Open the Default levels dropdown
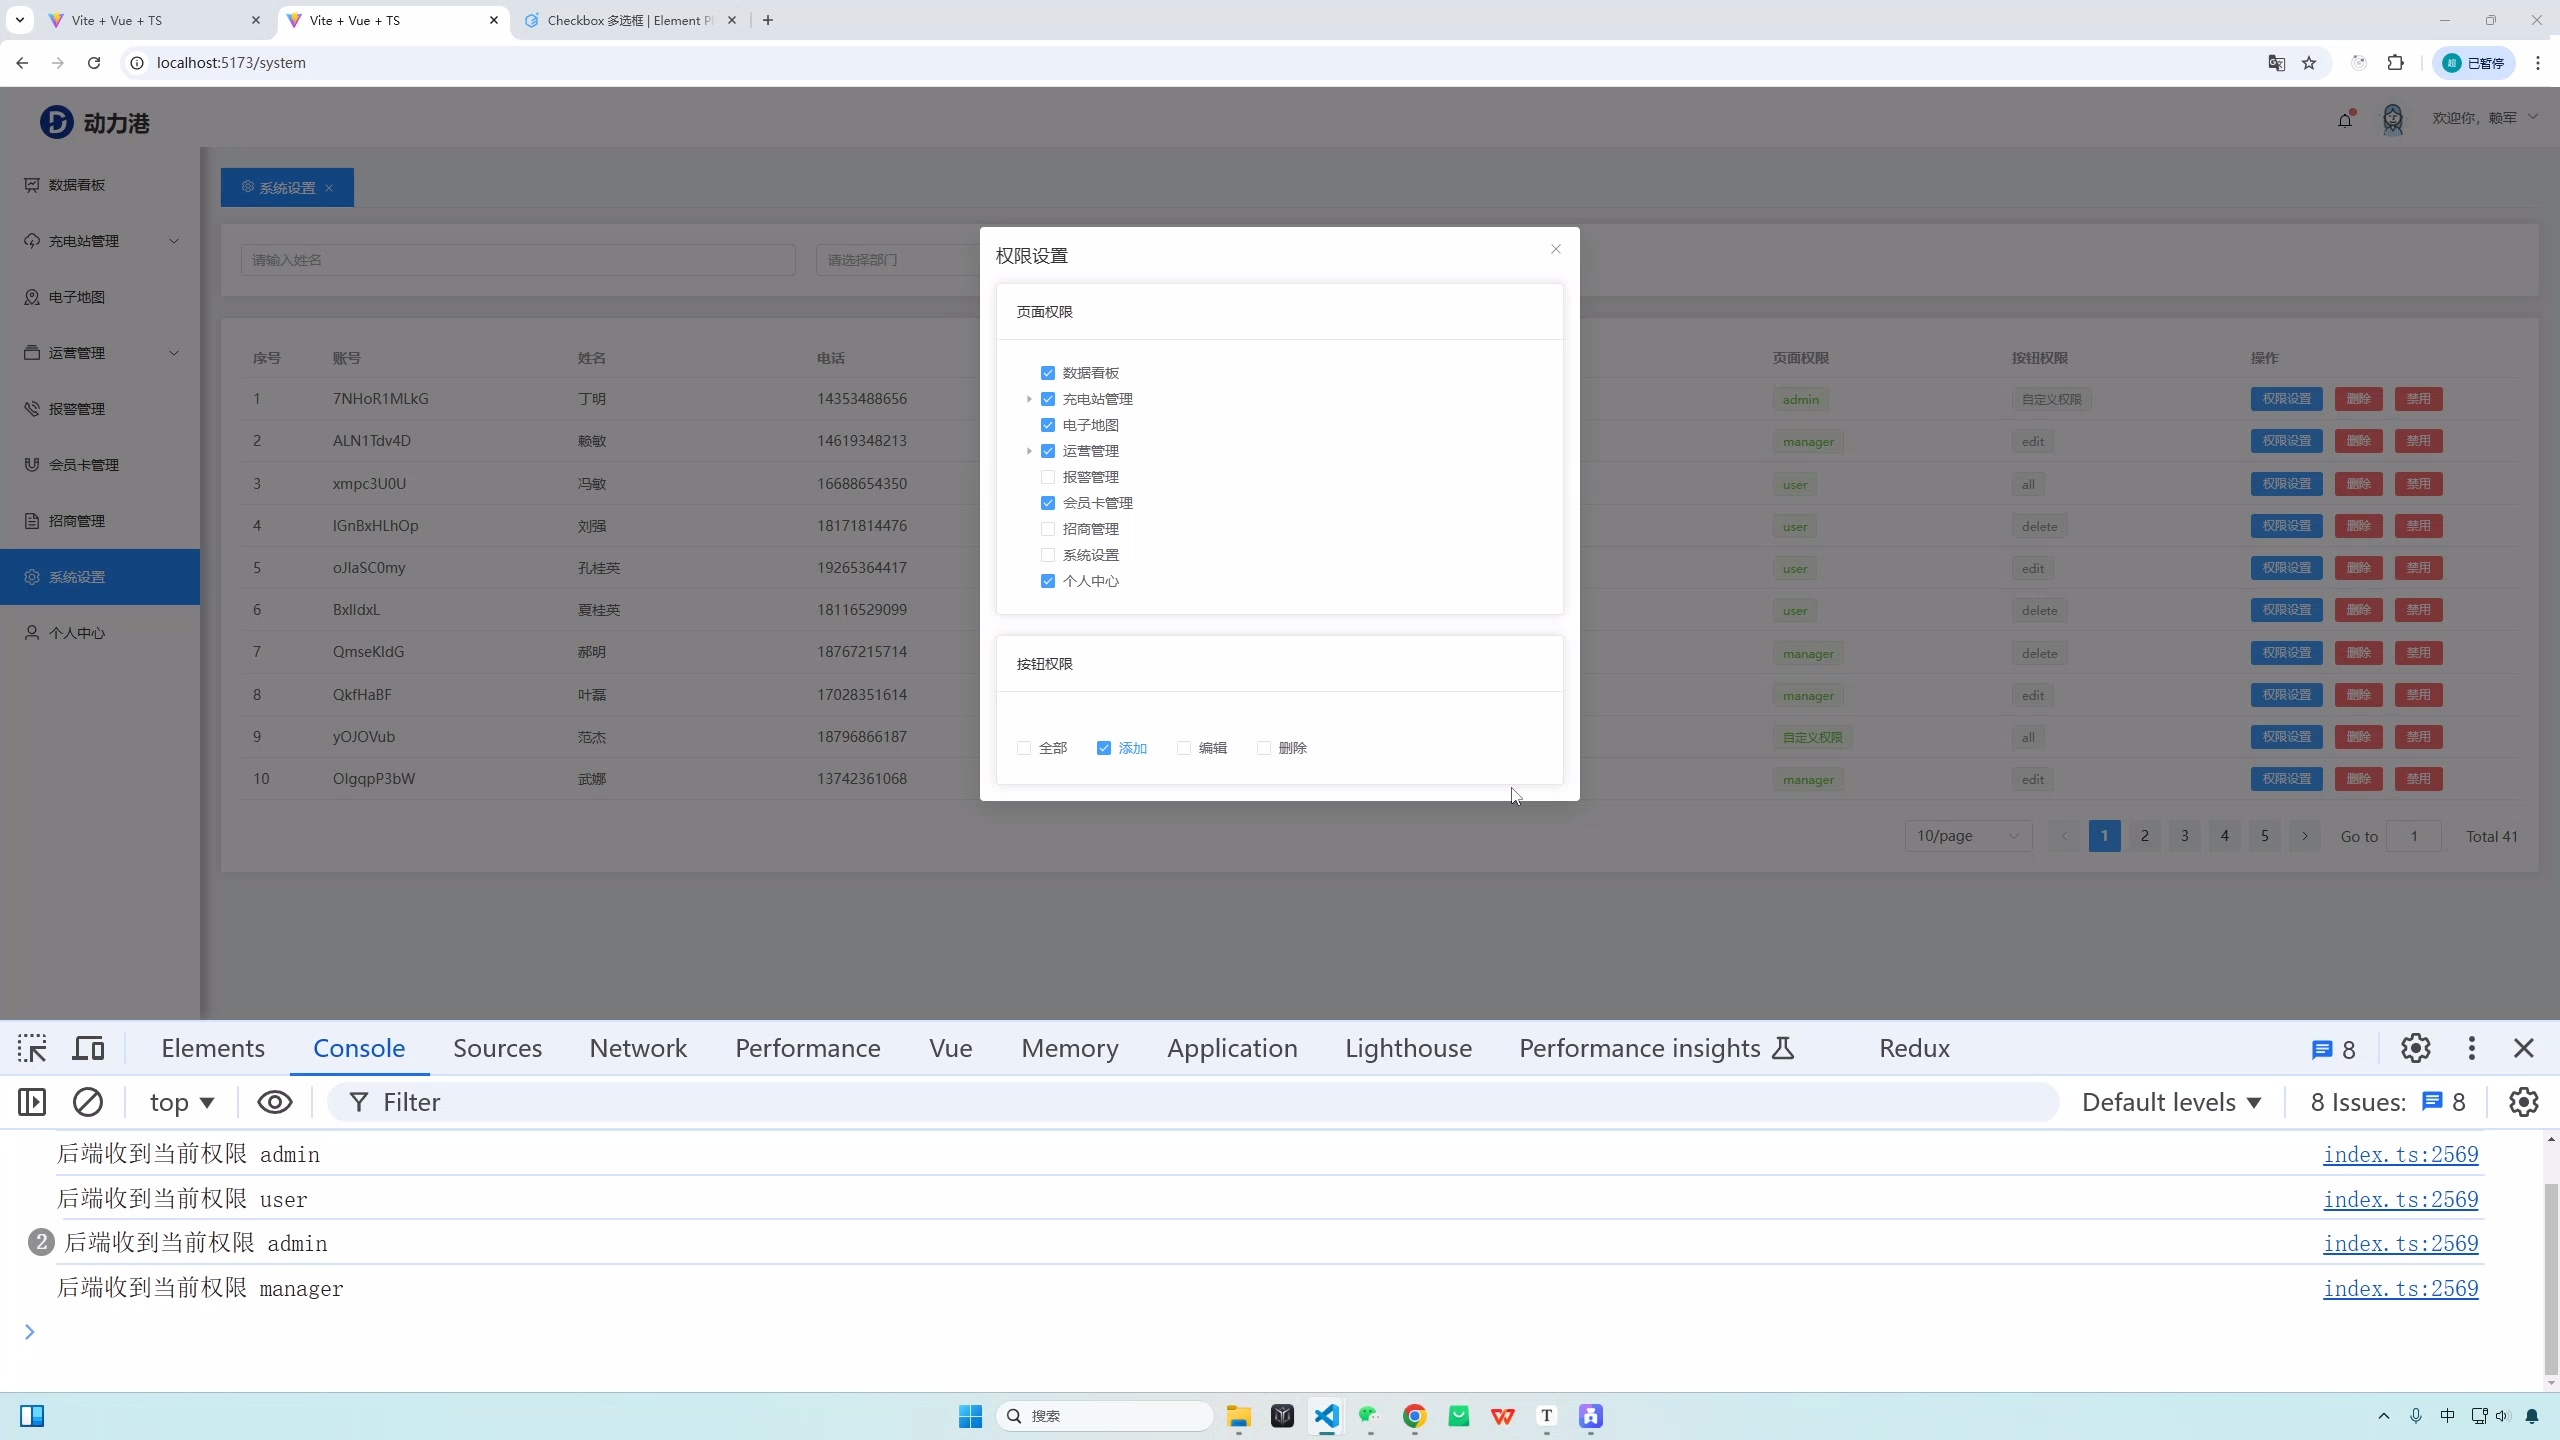 [x=2171, y=1102]
